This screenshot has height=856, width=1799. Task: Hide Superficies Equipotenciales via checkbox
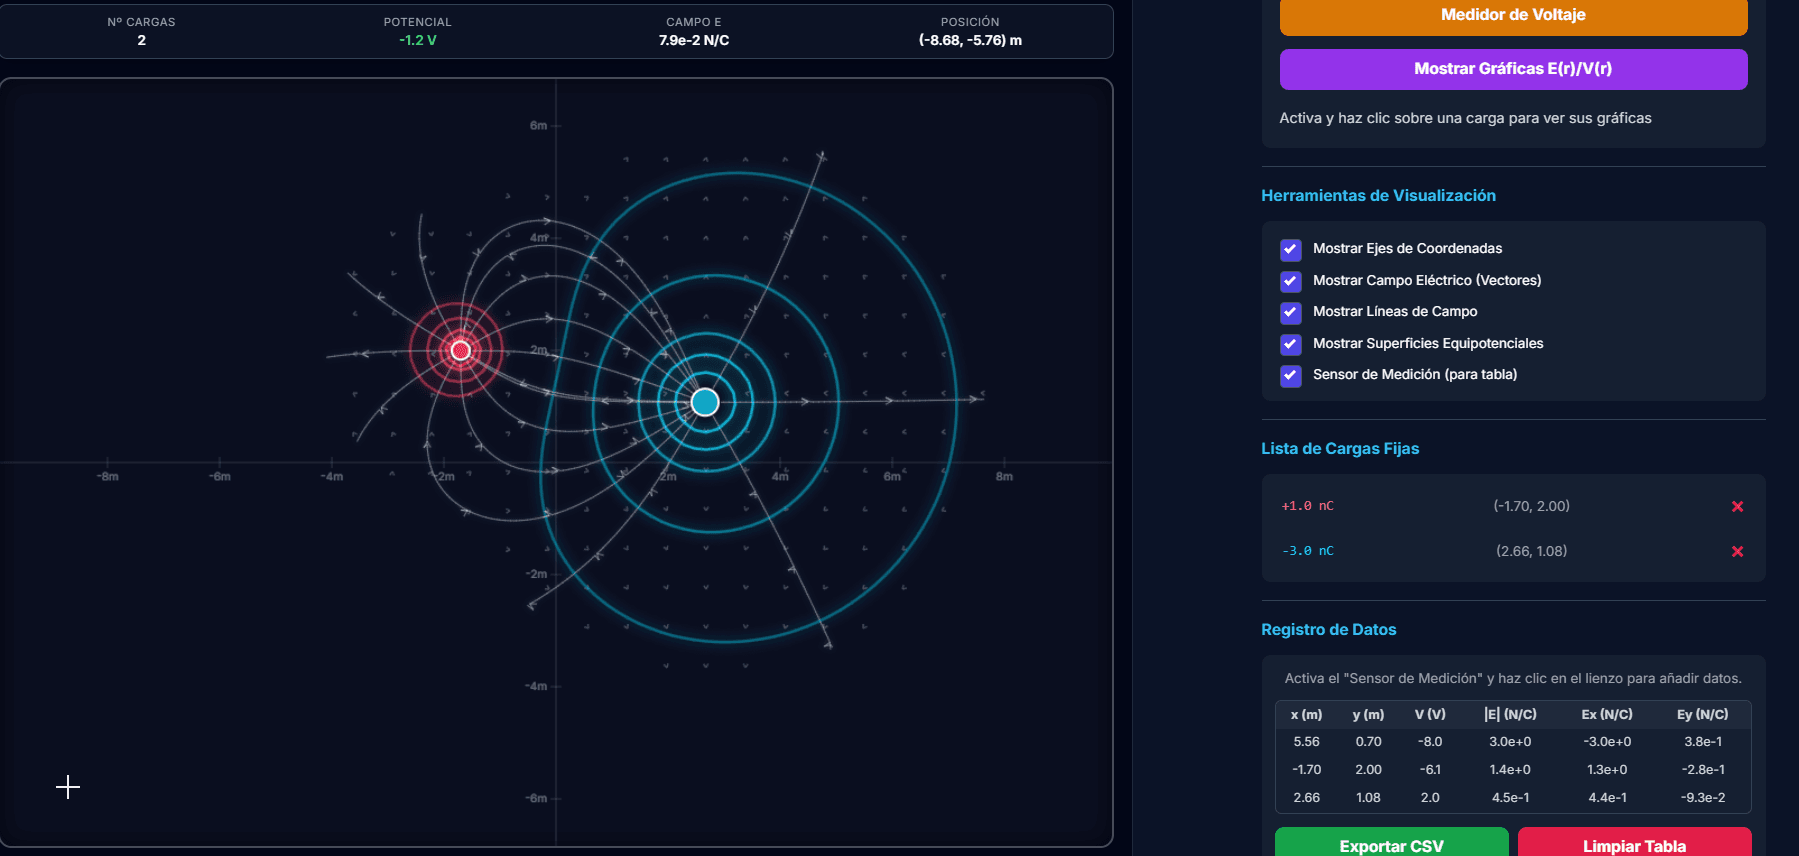pos(1291,344)
